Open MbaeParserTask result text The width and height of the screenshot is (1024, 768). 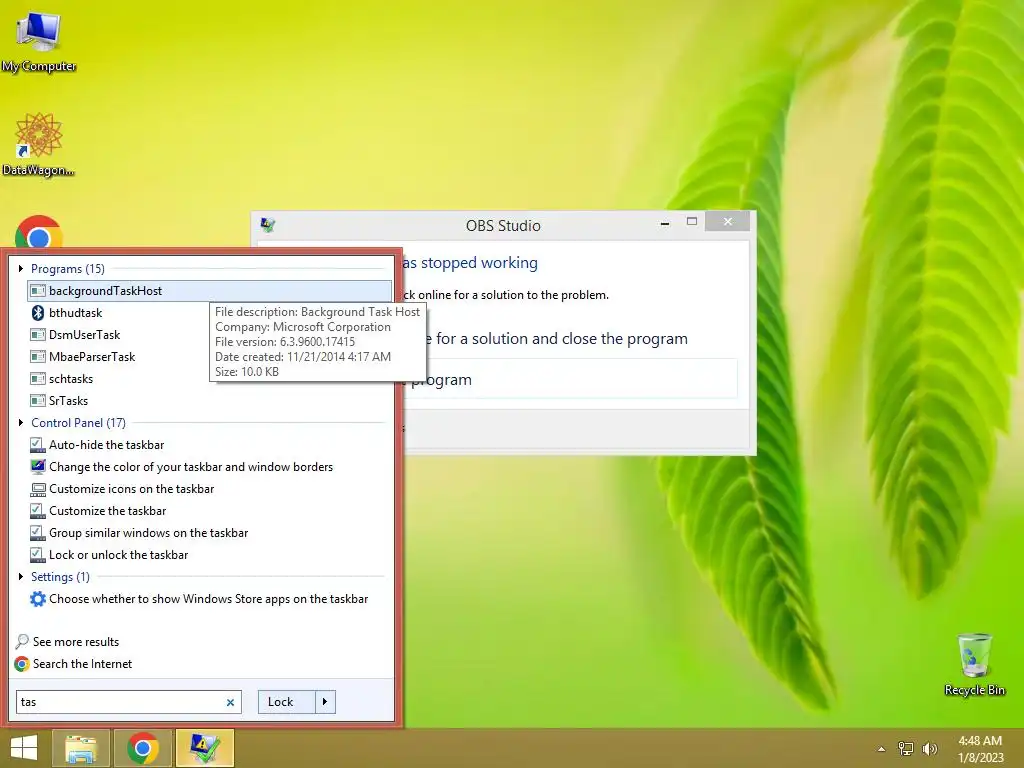coord(92,357)
